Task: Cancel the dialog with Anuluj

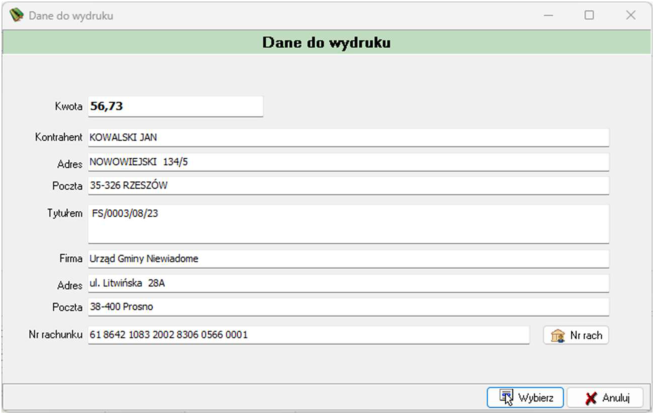Action: pos(605,397)
